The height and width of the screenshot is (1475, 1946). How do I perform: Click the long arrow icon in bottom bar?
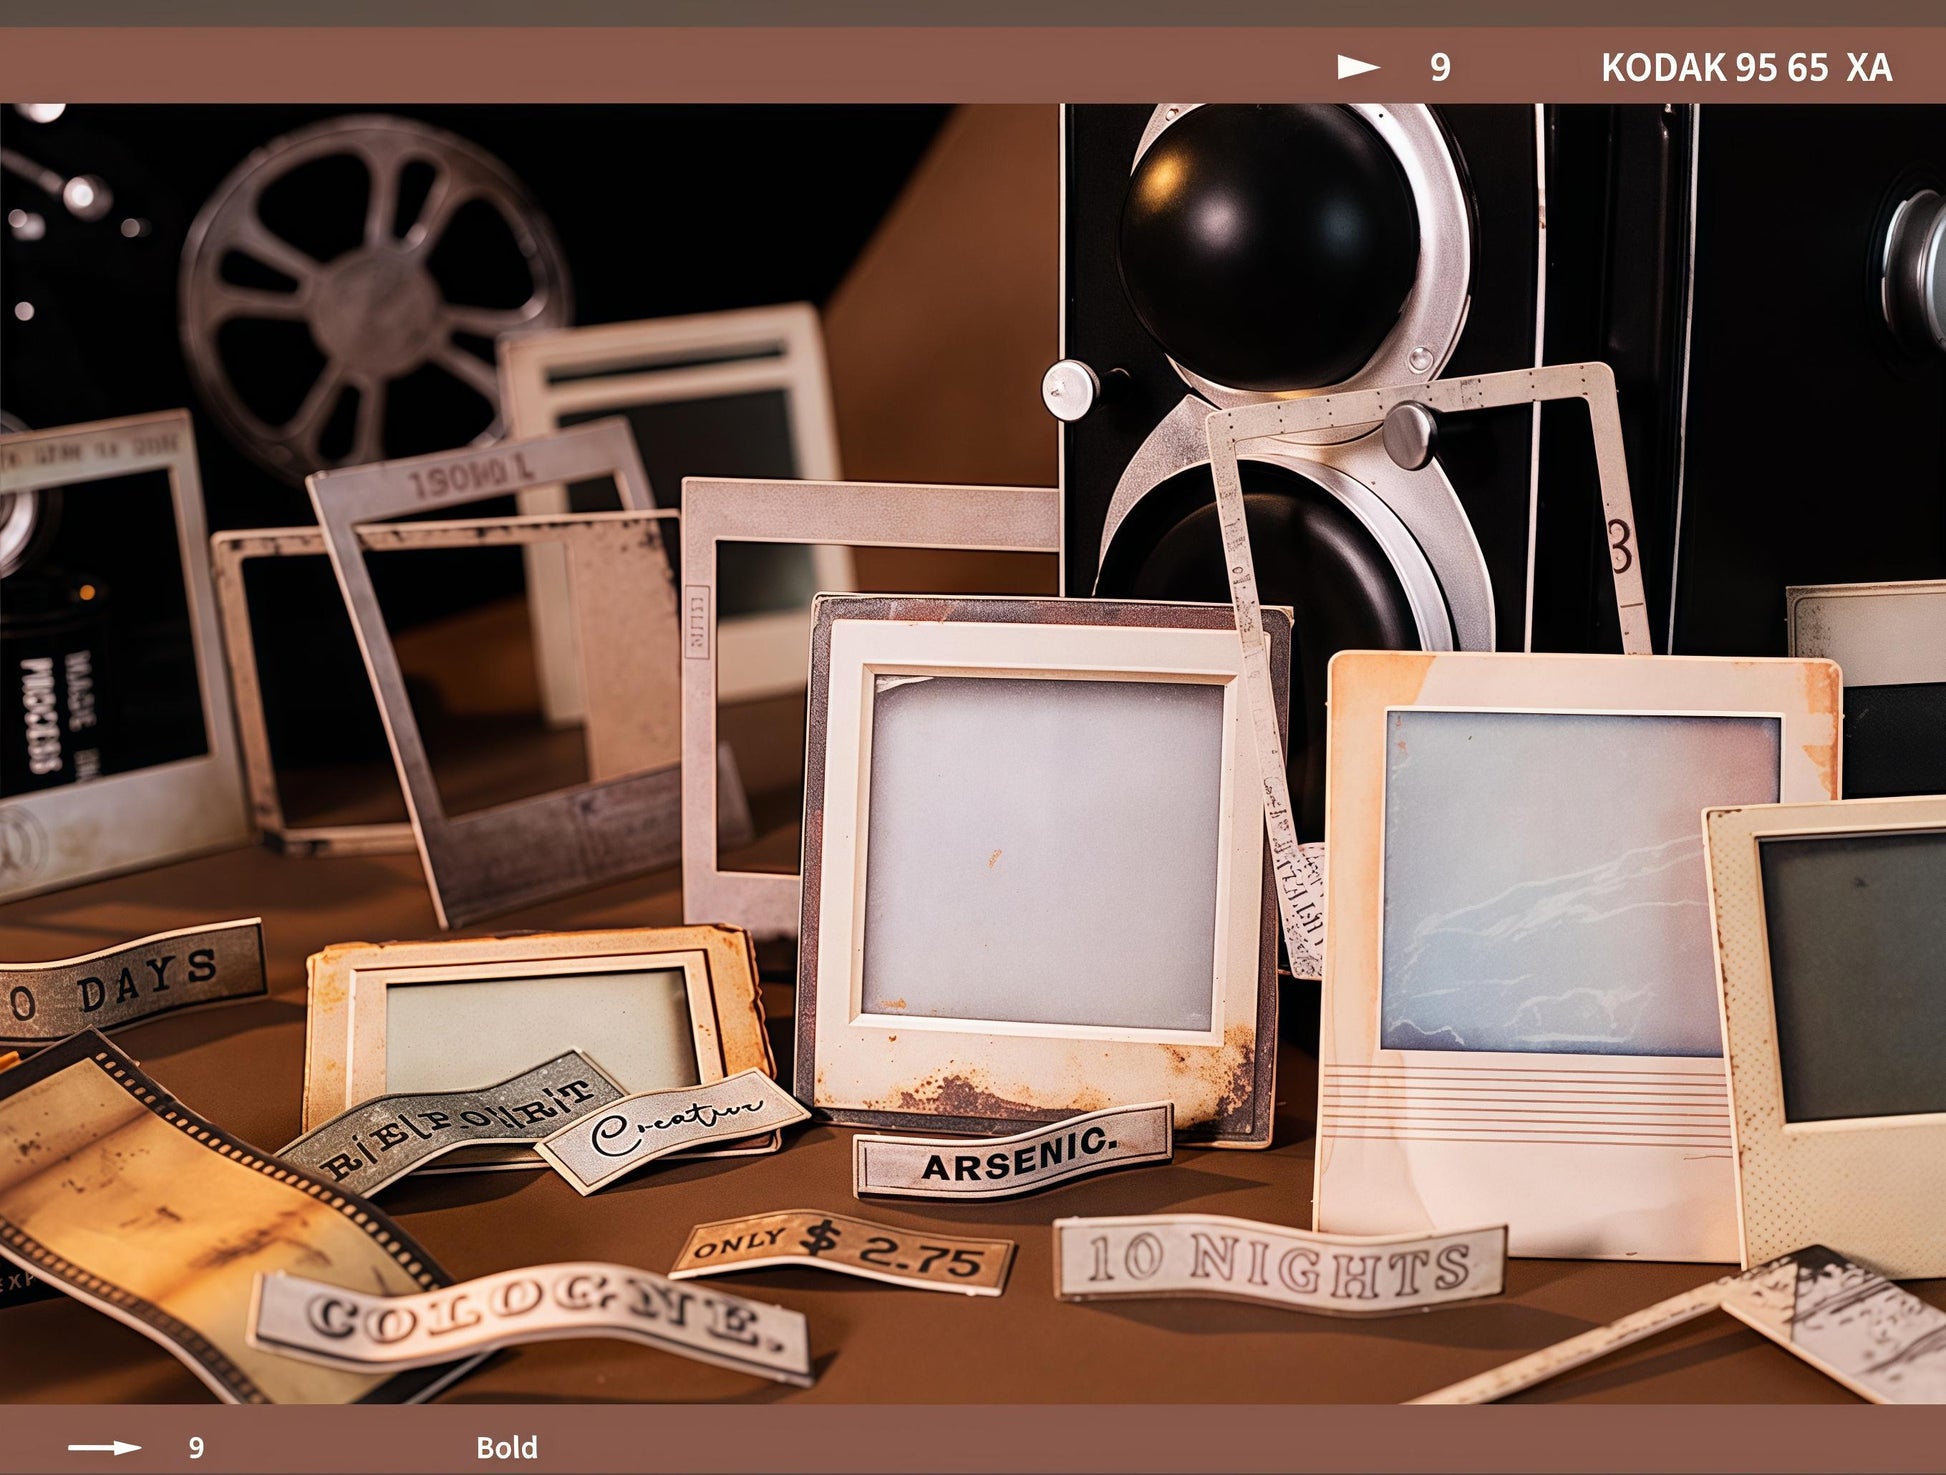[104, 1447]
